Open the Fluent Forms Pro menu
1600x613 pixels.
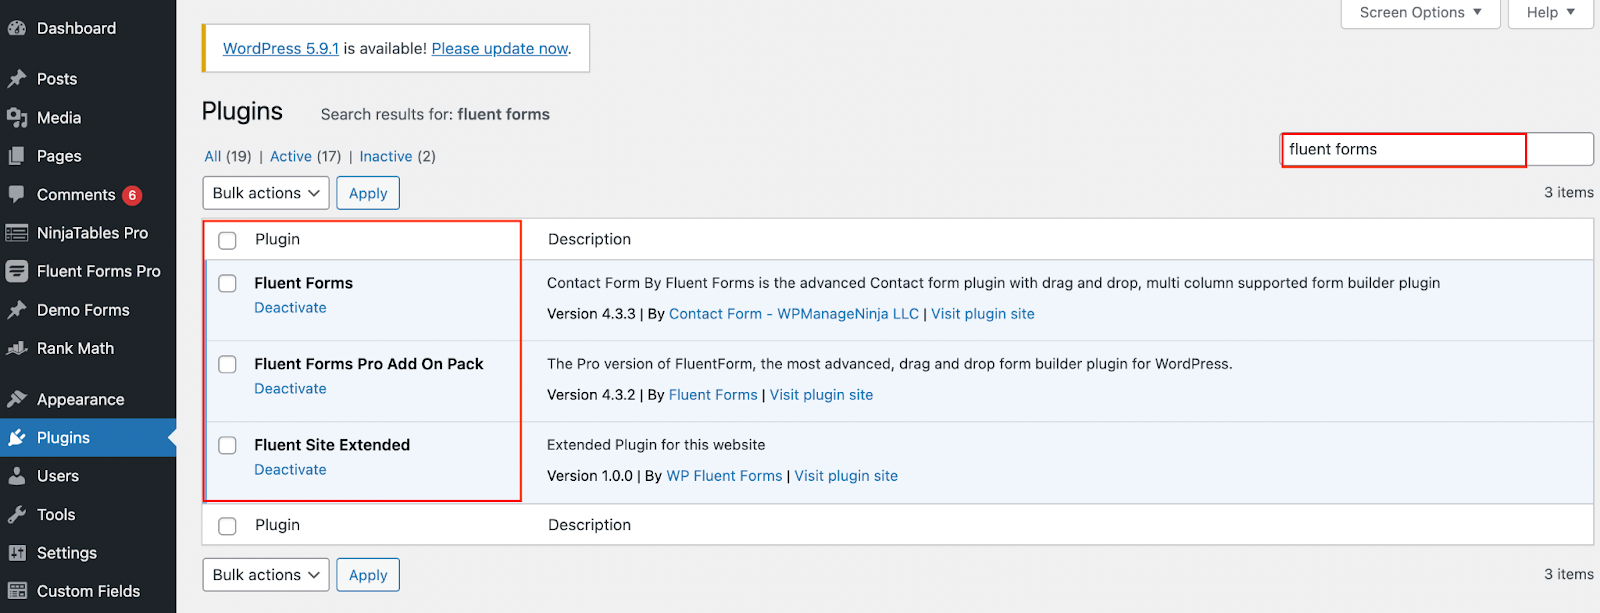(98, 271)
